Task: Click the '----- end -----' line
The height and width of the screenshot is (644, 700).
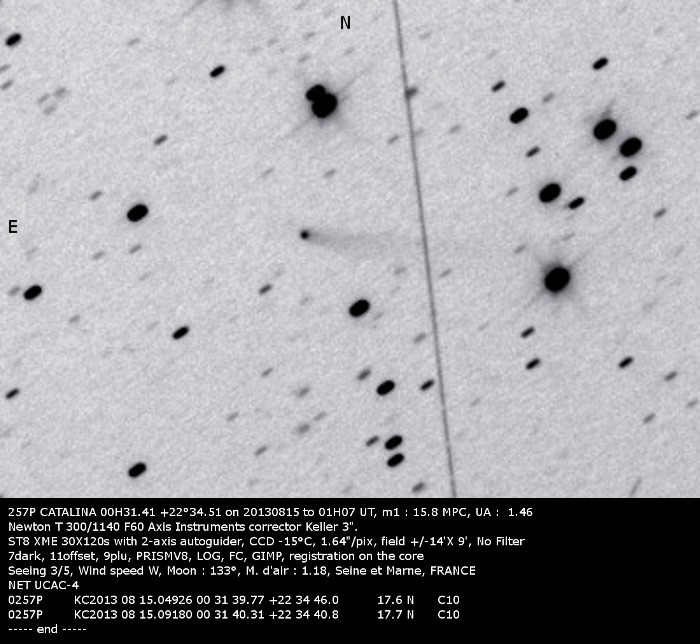Action: tap(47, 629)
